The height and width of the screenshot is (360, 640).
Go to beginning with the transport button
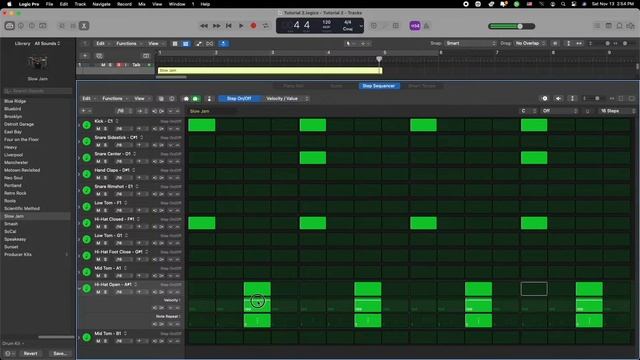pyautogui.click(x=229, y=26)
